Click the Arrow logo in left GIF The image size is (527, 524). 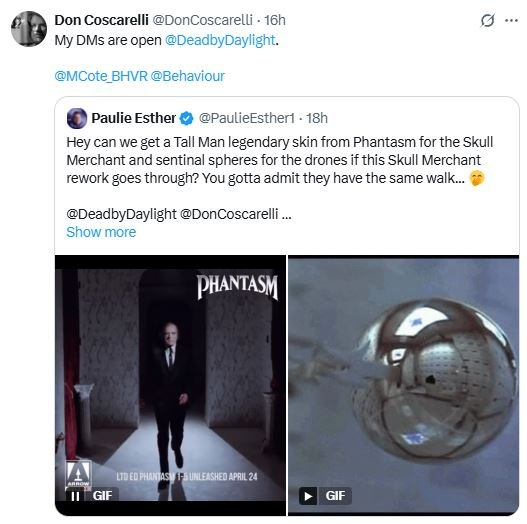[x=78, y=473]
